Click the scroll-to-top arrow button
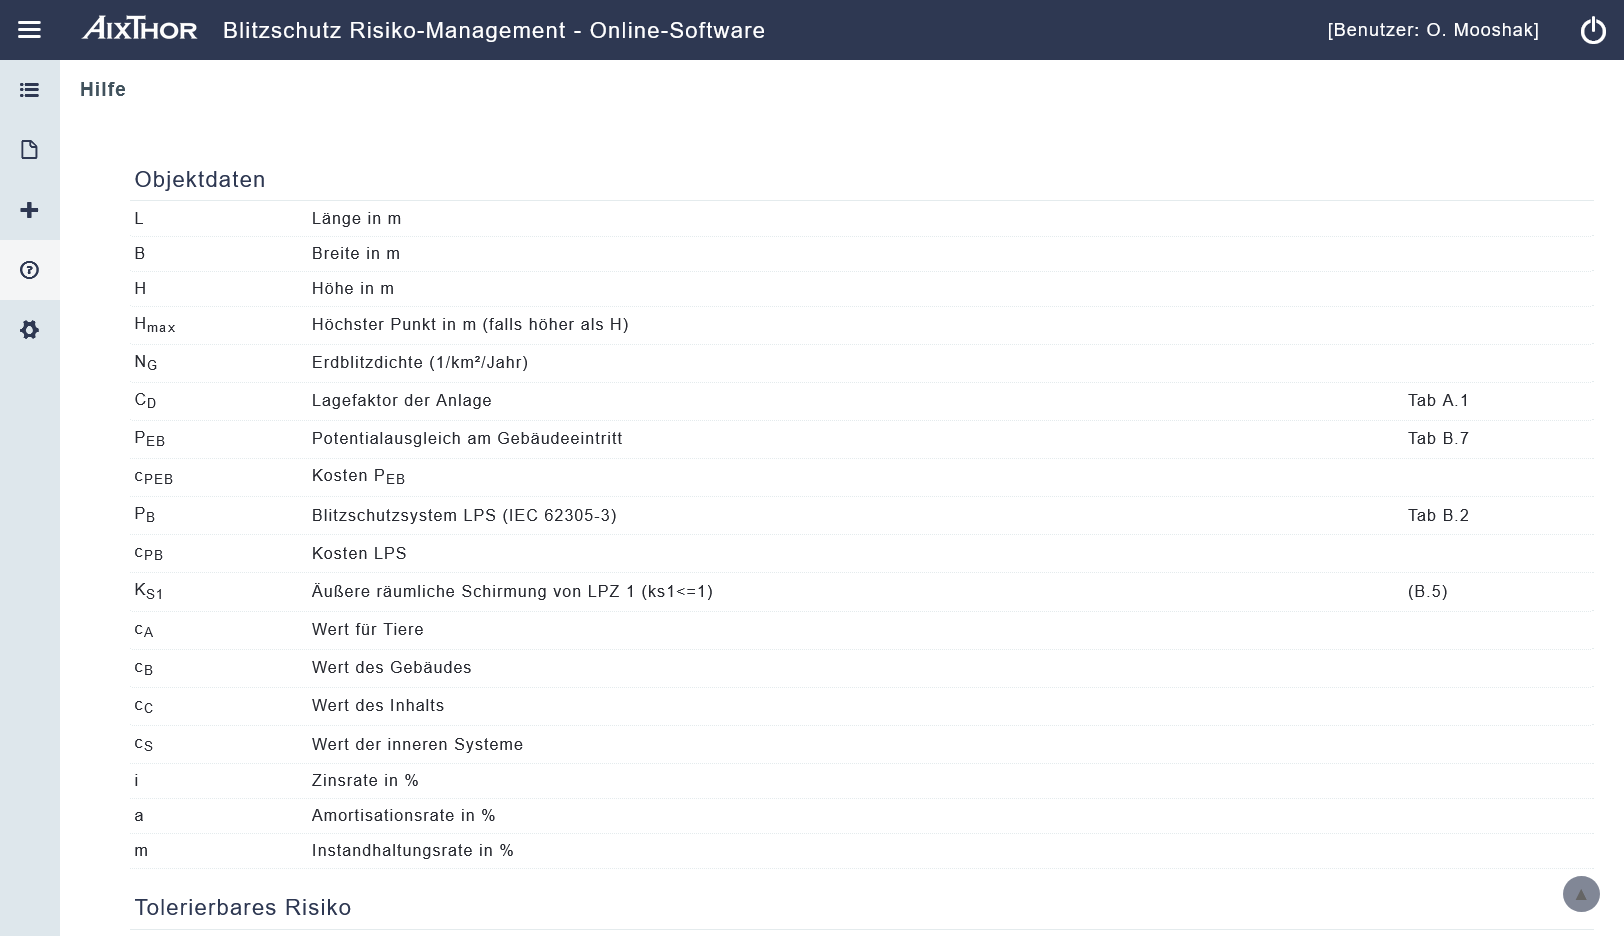 point(1580,894)
